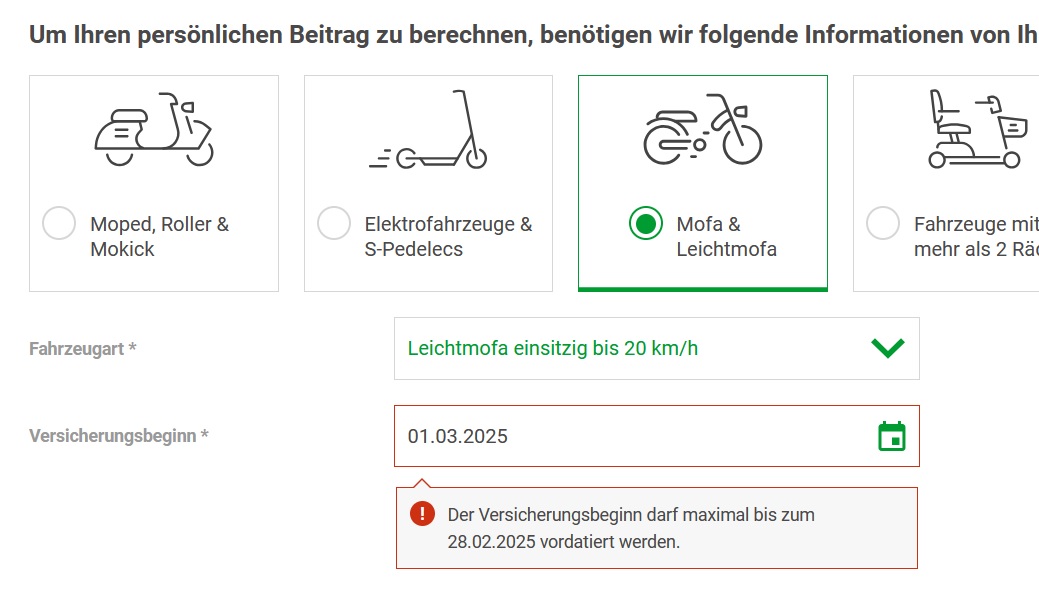The image size is (1039, 599).
Task: Click the Versicherungsbeginn field label
Action: click(119, 436)
